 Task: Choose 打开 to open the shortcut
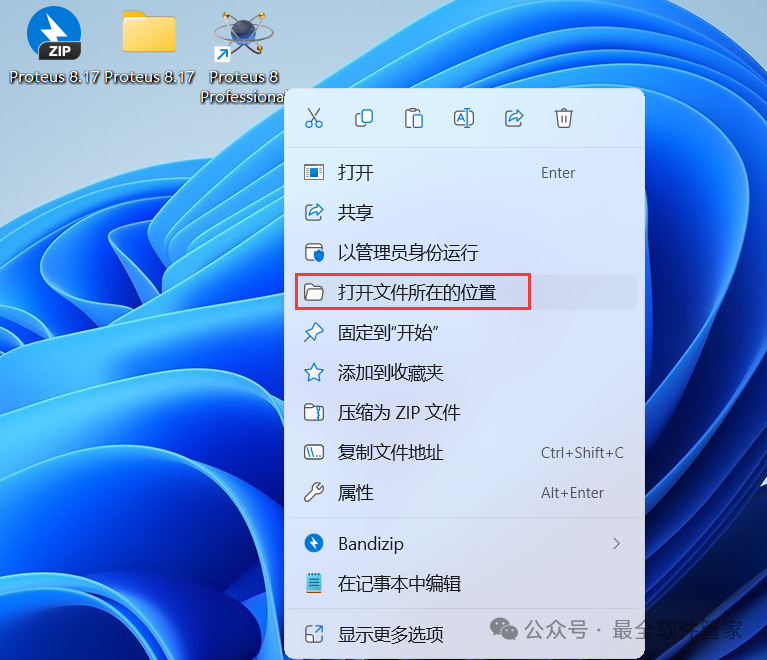356,173
